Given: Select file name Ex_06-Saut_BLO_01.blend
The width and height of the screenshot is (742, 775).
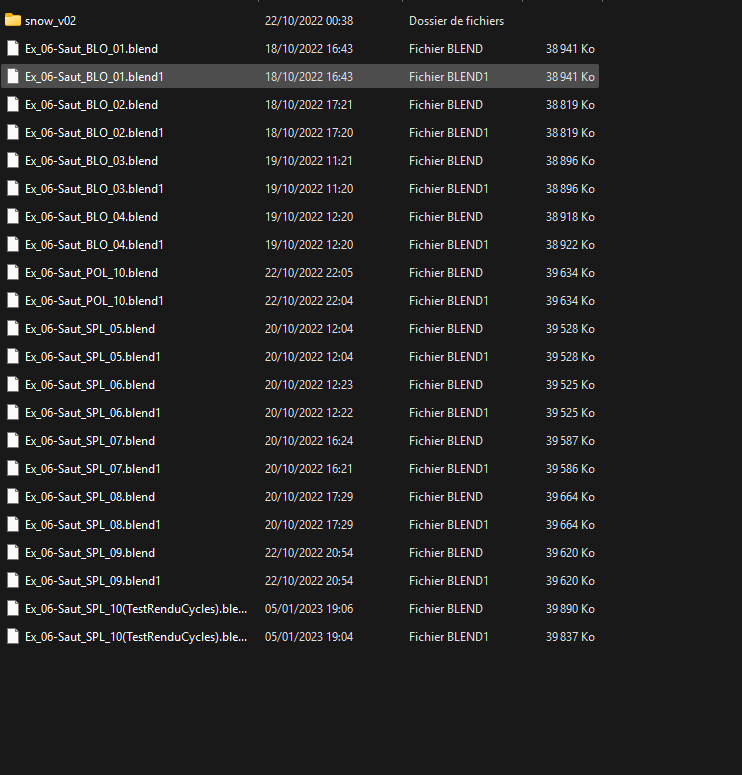Looking at the screenshot, I should pyautogui.click(x=91, y=49).
